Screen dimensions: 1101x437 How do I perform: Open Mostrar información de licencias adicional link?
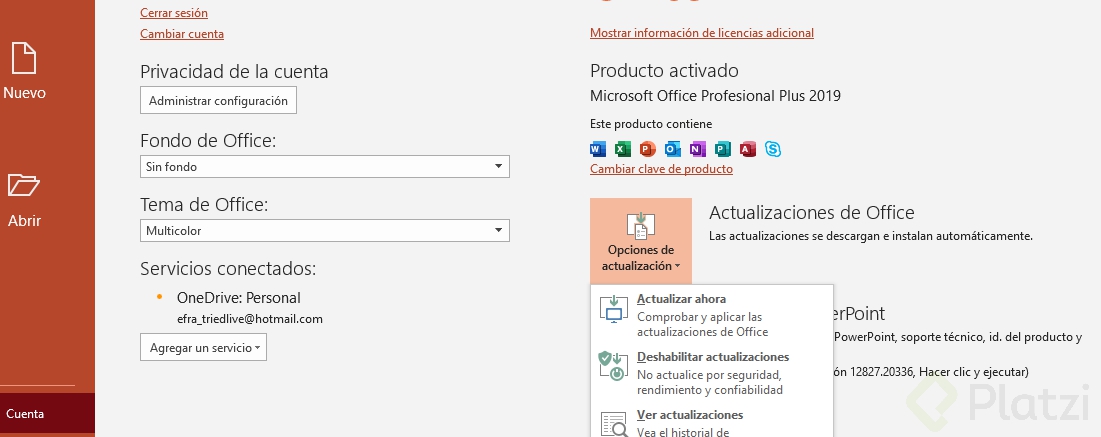pyautogui.click(x=702, y=33)
